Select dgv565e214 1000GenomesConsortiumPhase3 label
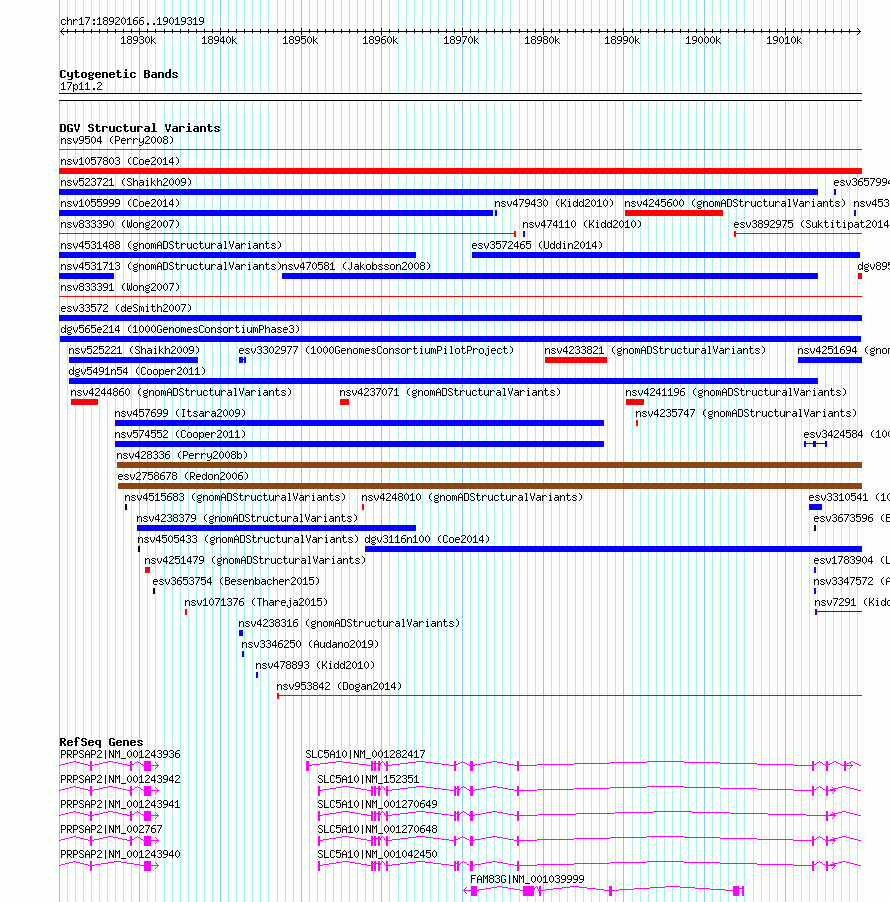890x902 pixels. pyautogui.click(x=180, y=330)
